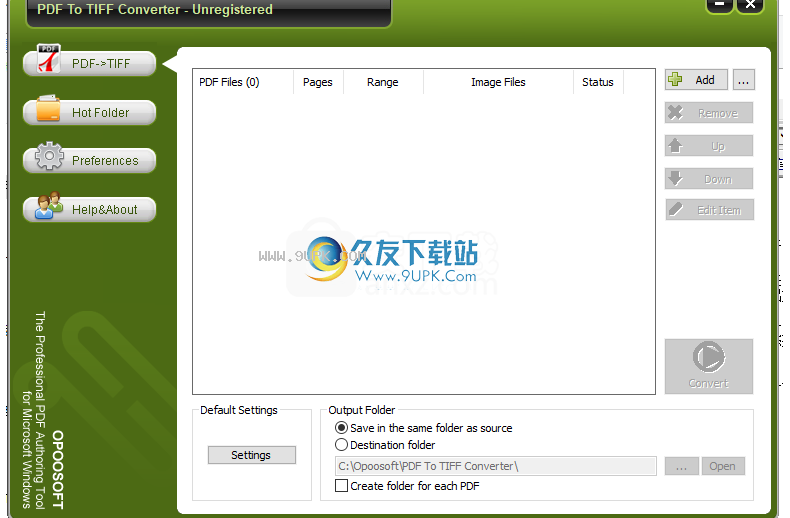Click the Status column header
This screenshot has width=790, height=518.
coord(599,82)
